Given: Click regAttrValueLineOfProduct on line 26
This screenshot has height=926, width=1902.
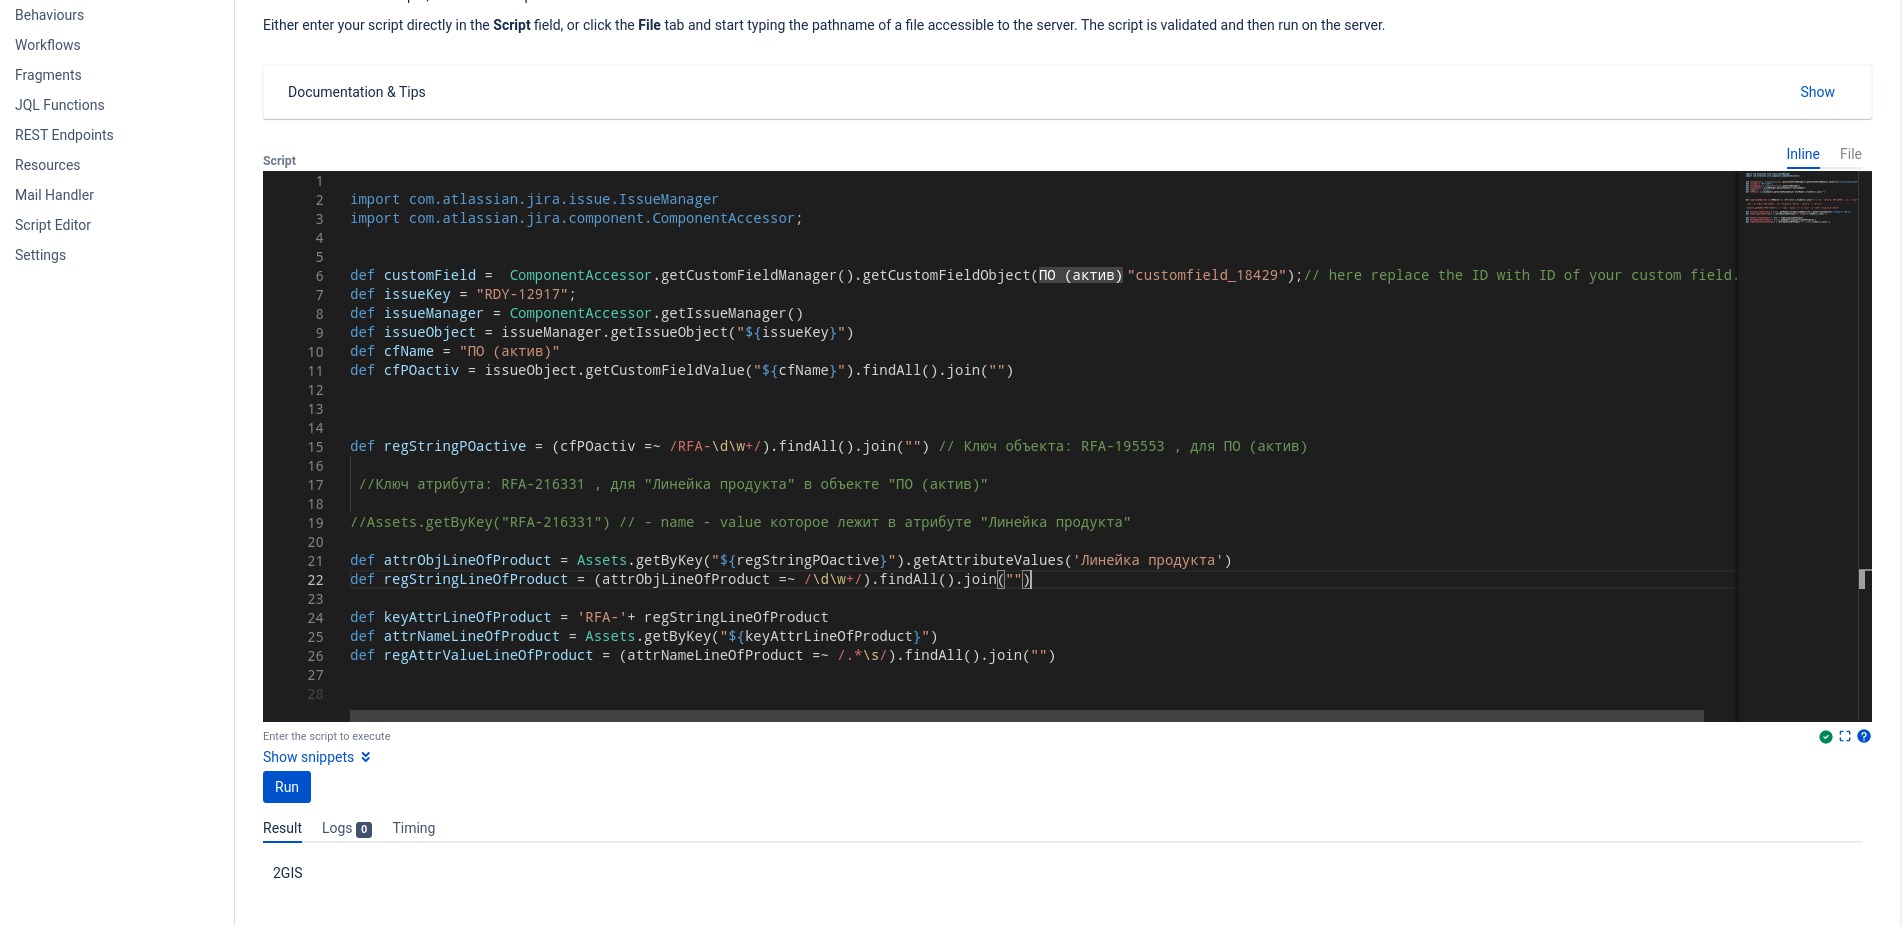Looking at the screenshot, I should [x=488, y=655].
